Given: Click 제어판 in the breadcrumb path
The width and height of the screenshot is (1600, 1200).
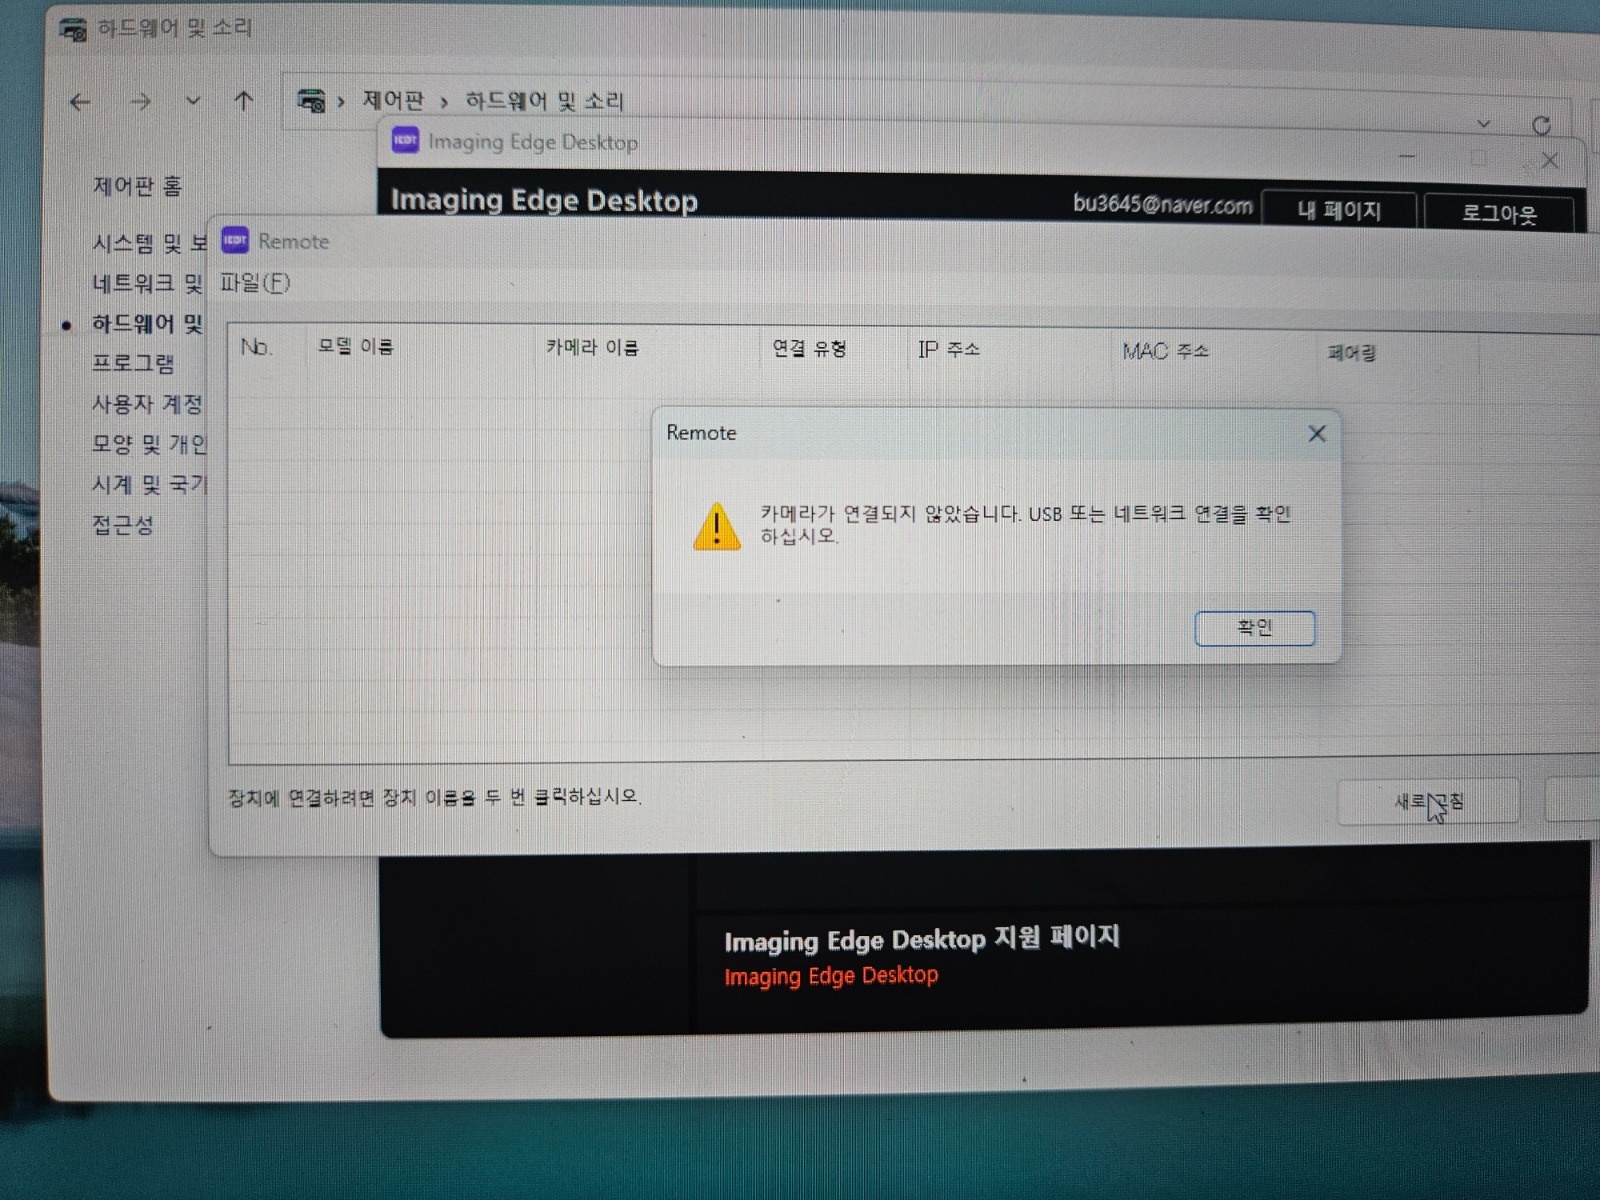Looking at the screenshot, I should 393,100.
